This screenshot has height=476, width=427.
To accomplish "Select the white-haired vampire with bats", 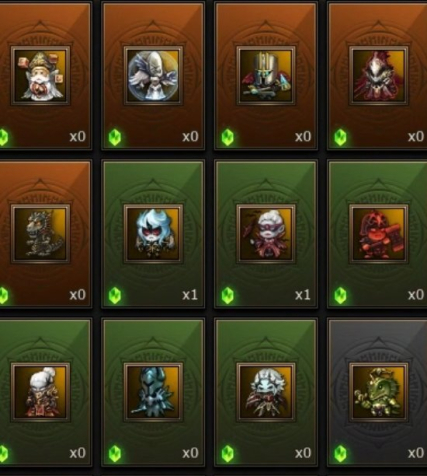I will coord(266,234).
